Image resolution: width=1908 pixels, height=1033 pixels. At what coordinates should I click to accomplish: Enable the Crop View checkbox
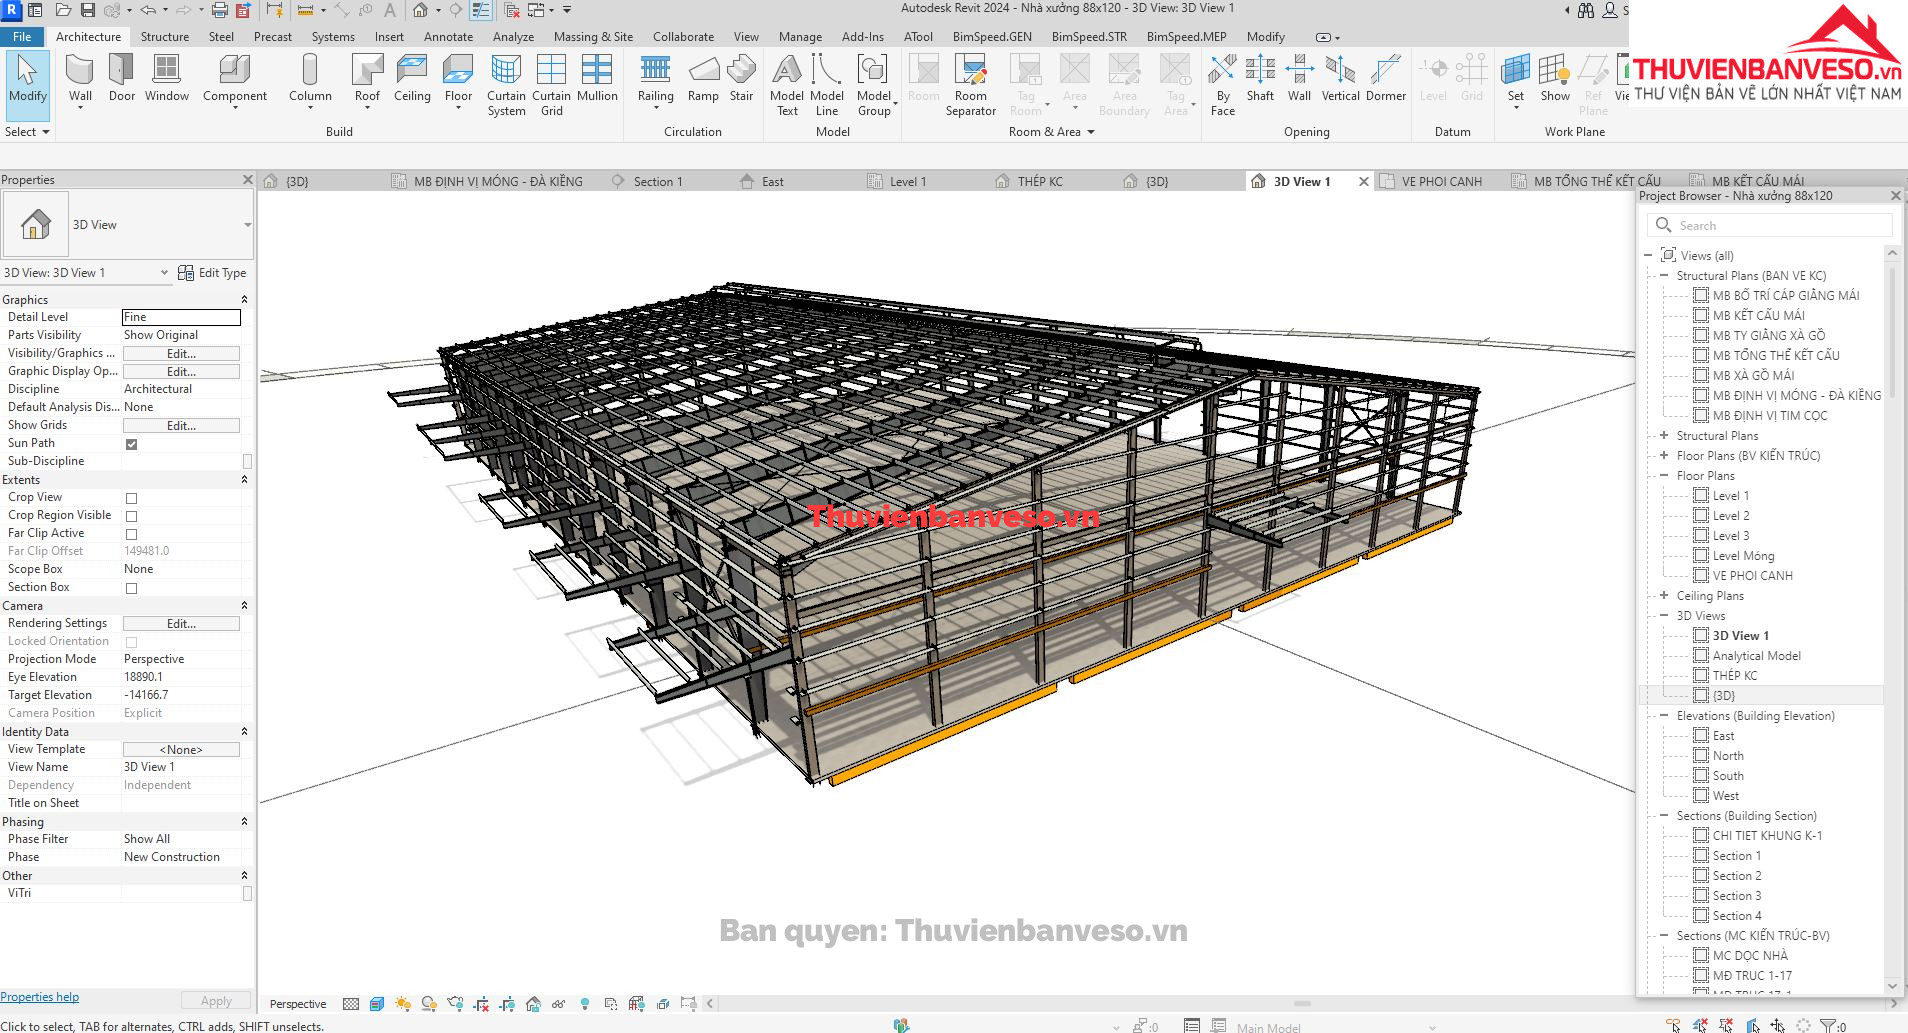click(131, 498)
